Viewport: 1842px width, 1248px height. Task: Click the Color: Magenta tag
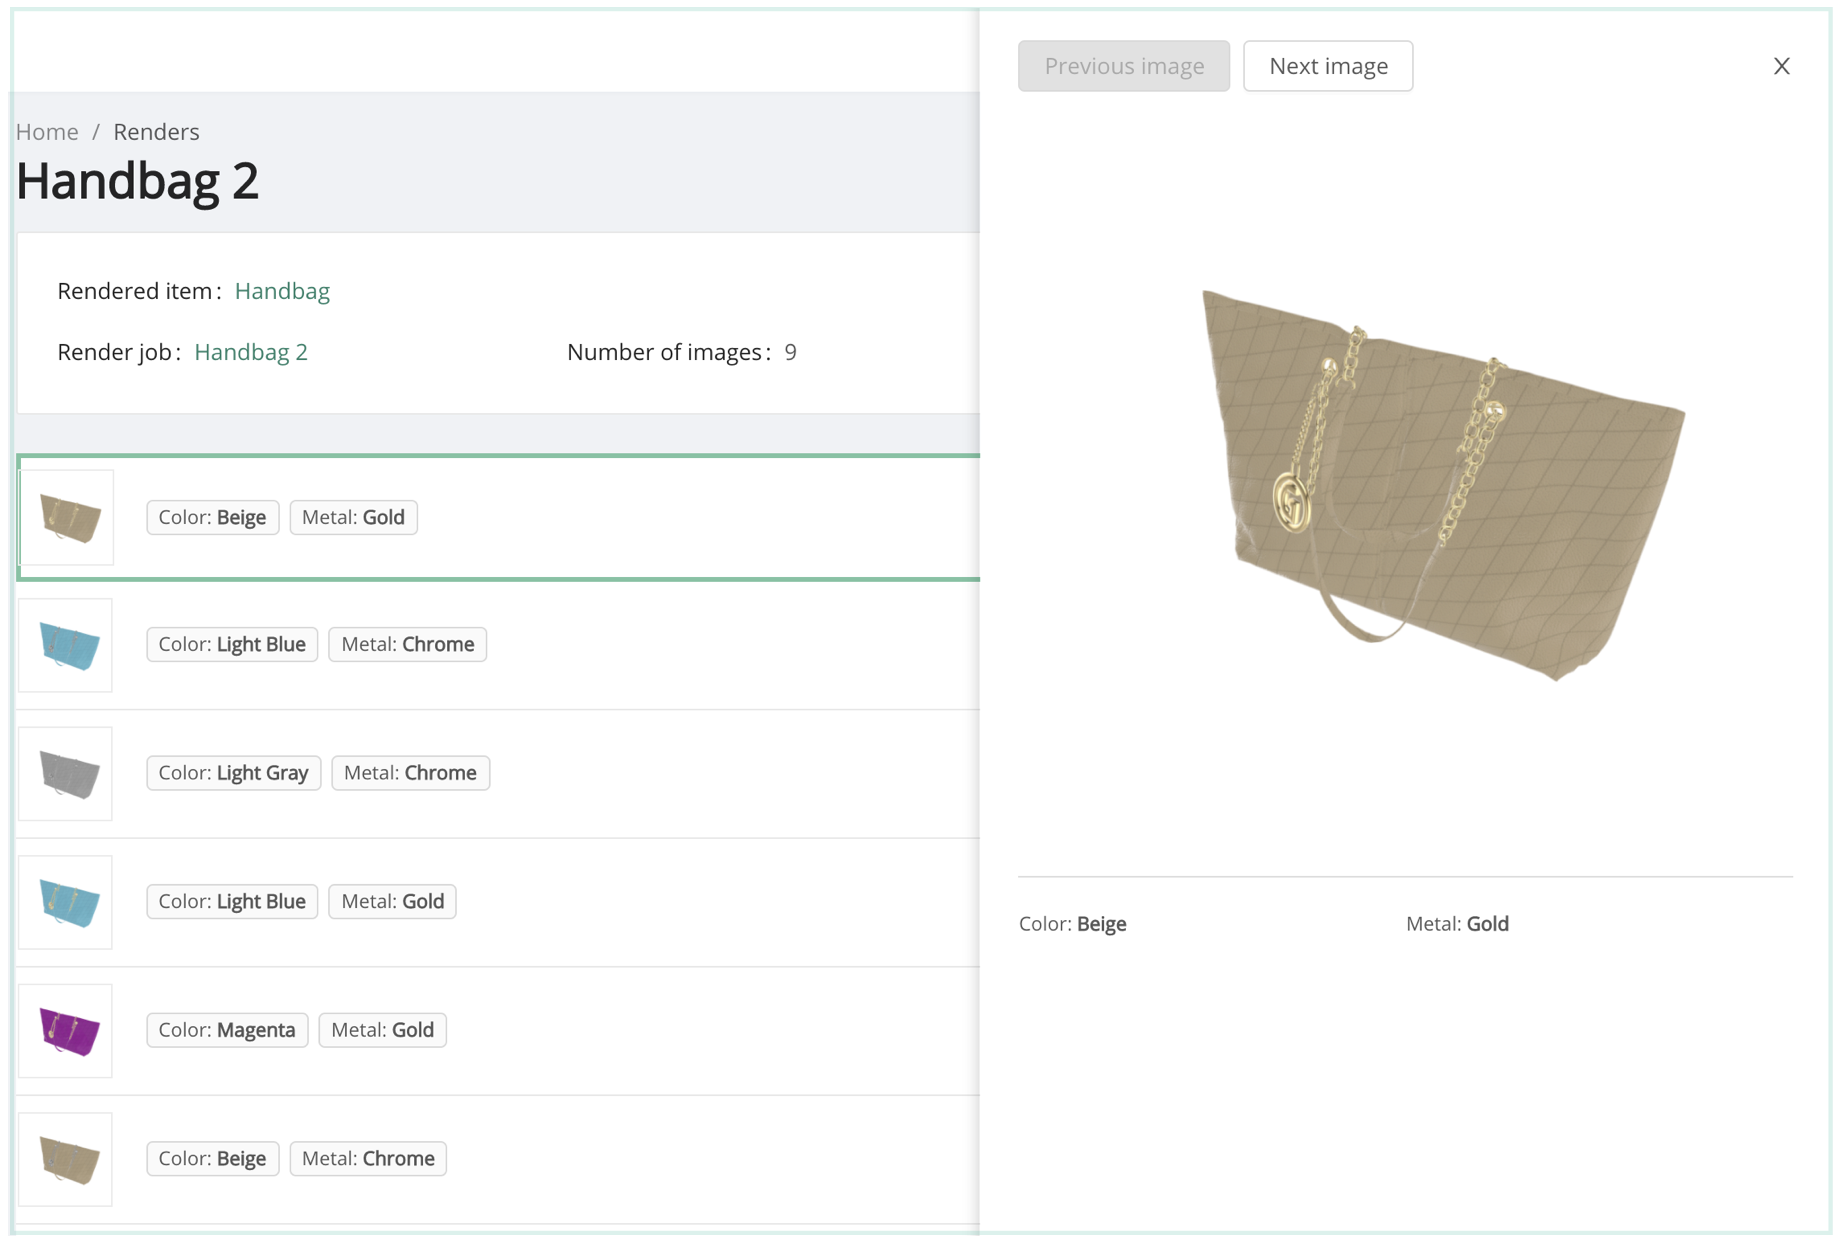[x=227, y=1030]
